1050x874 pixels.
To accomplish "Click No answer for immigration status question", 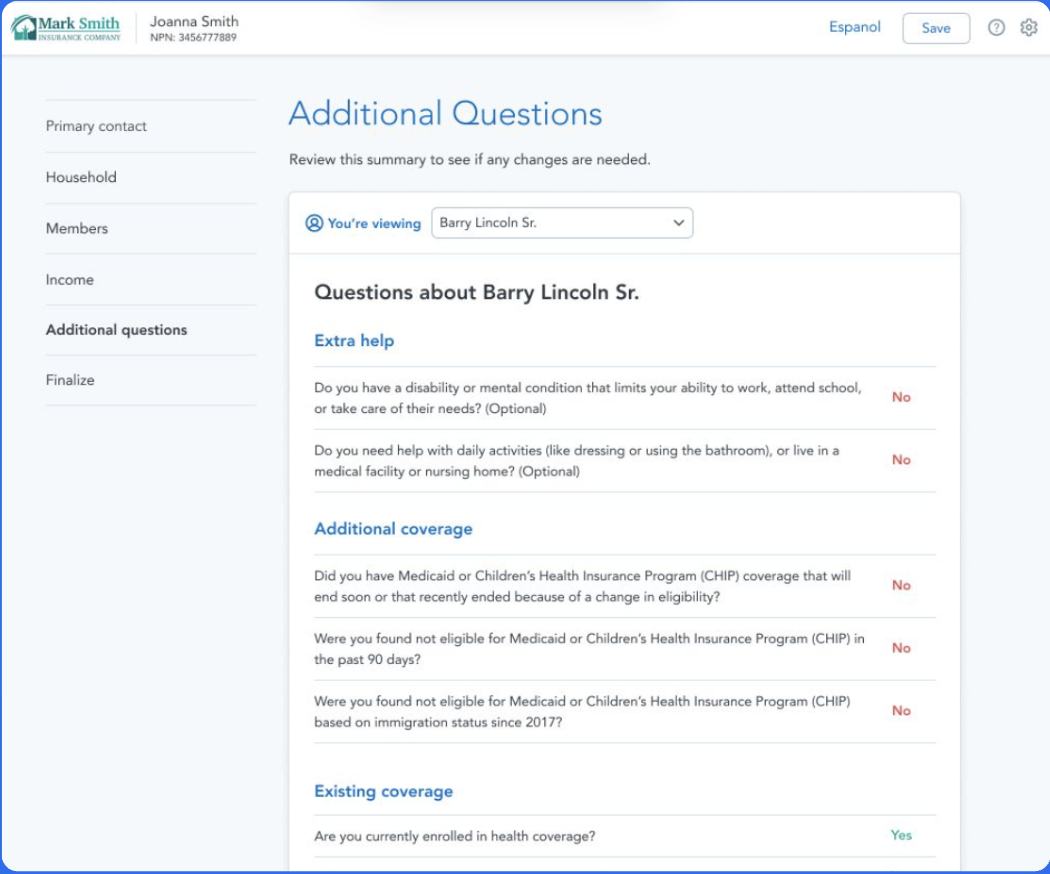I will pos(901,711).
